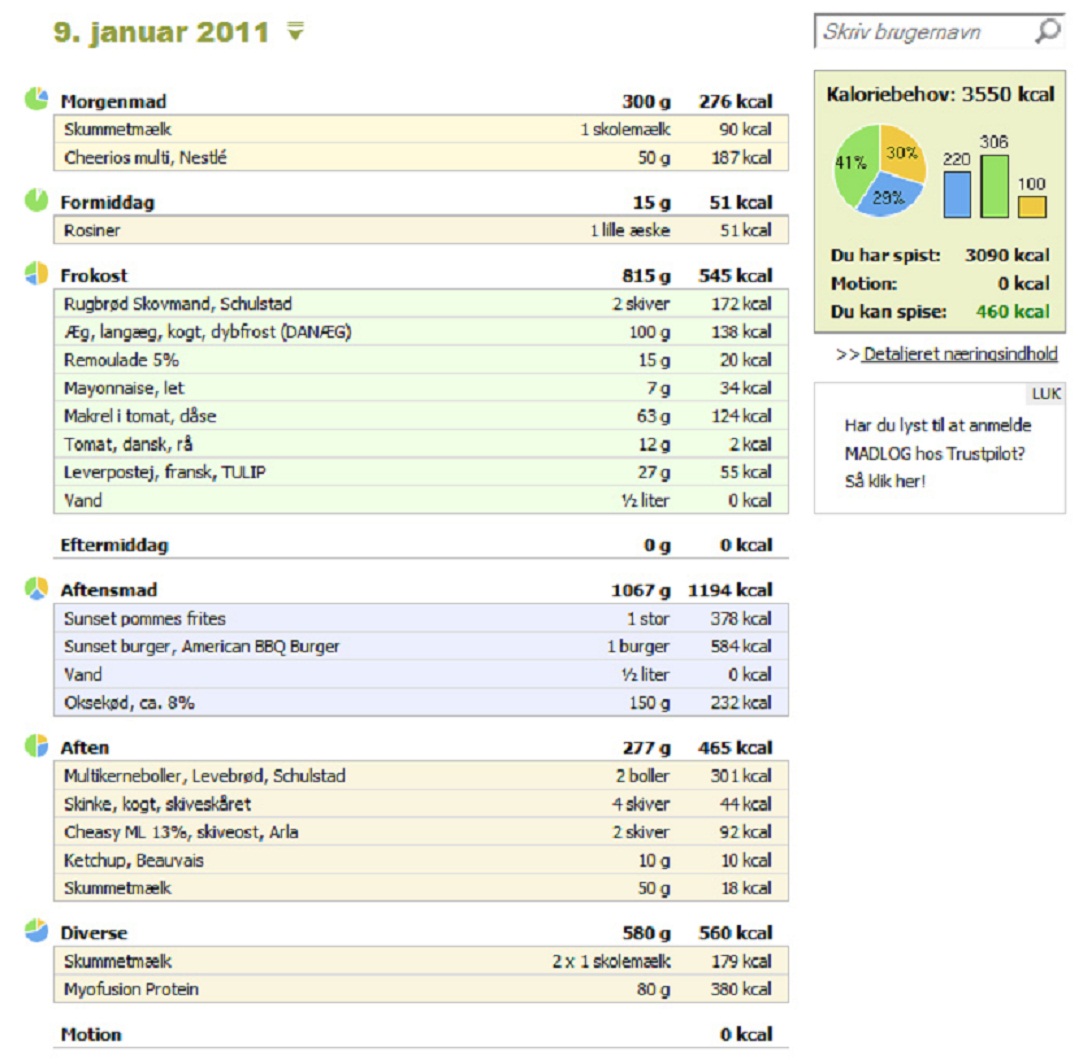The image size is (1079, 1064).
Task: Click the Du kan spise 460 kcal value
Action: click(1012, 312)
